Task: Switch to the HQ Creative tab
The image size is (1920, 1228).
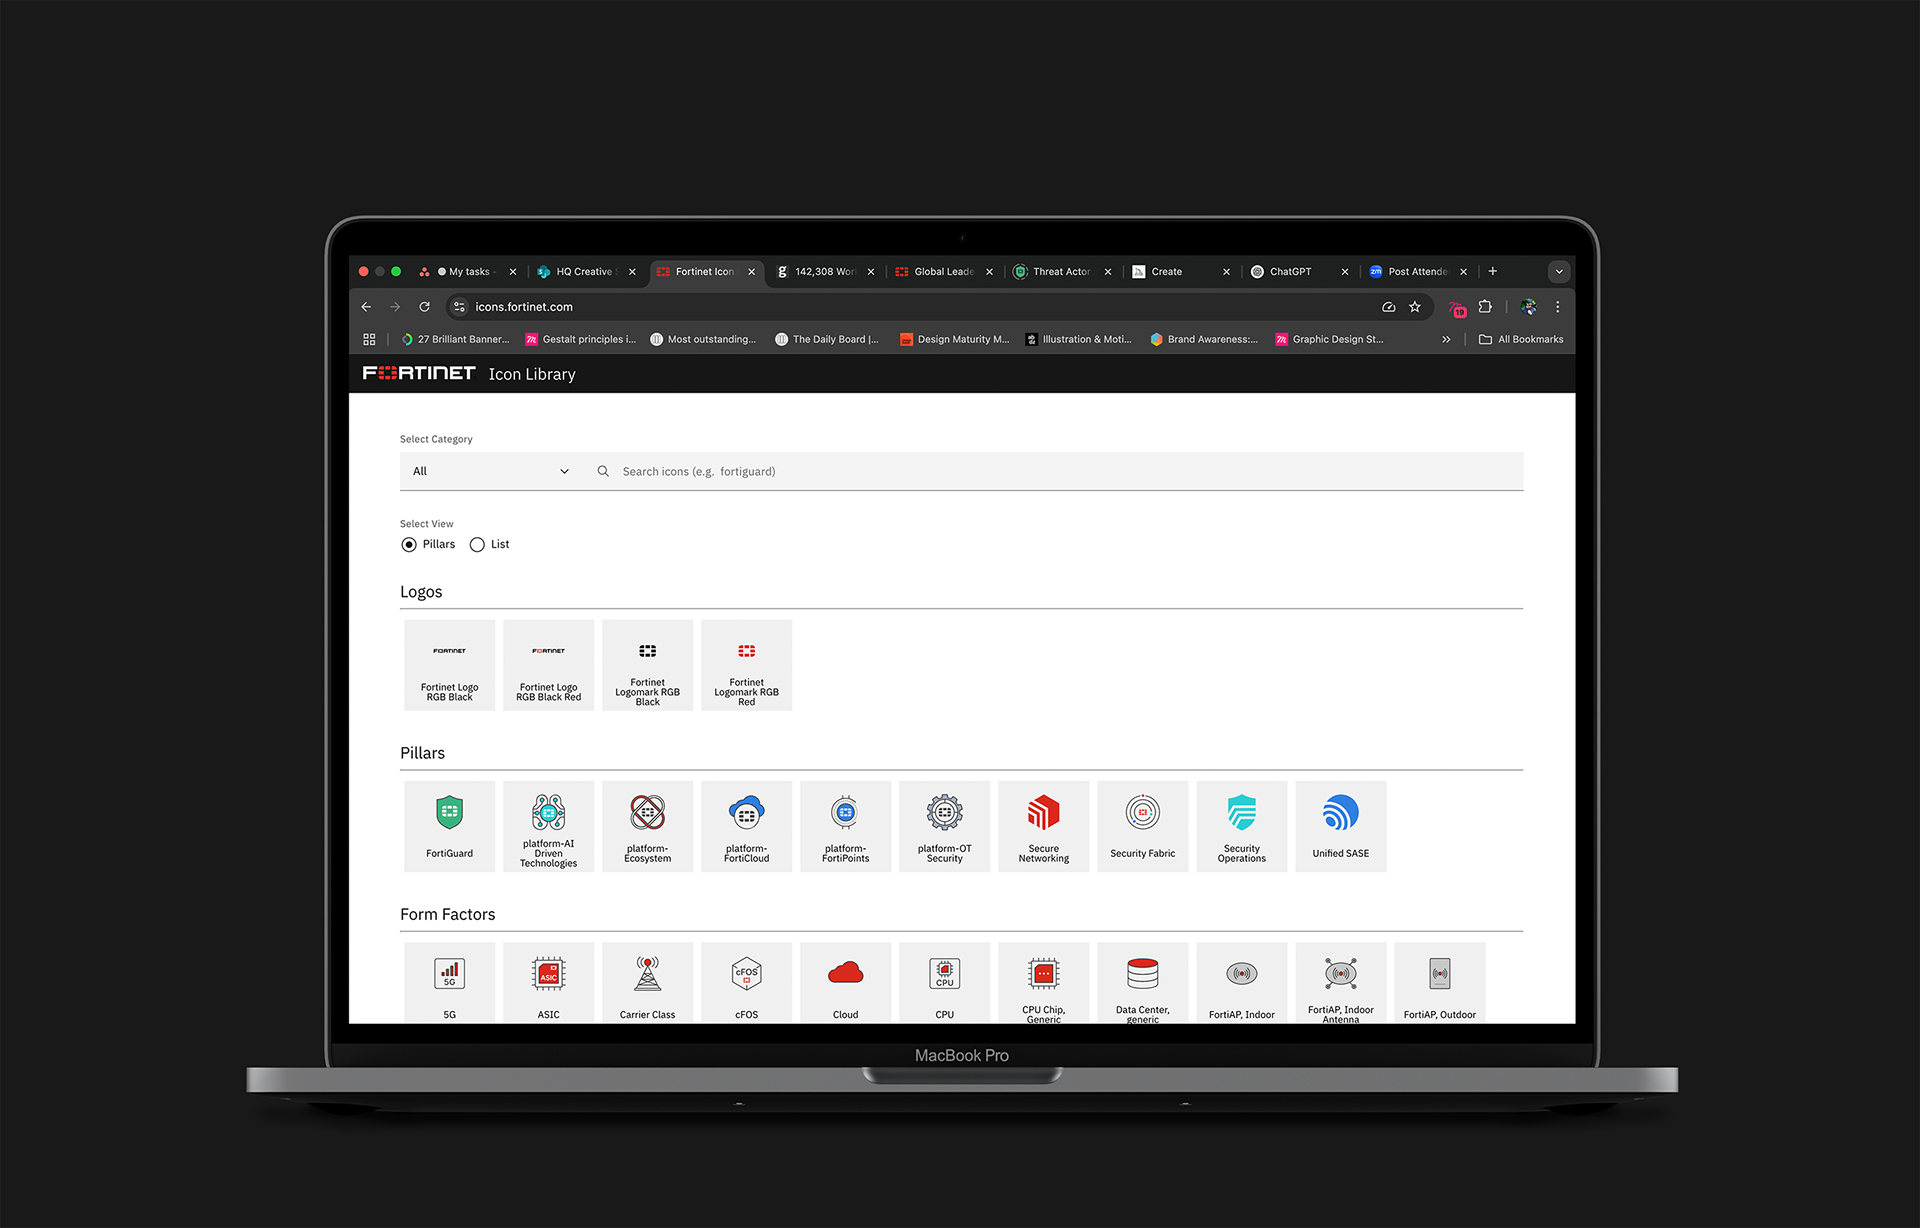Action: (585, 271)
